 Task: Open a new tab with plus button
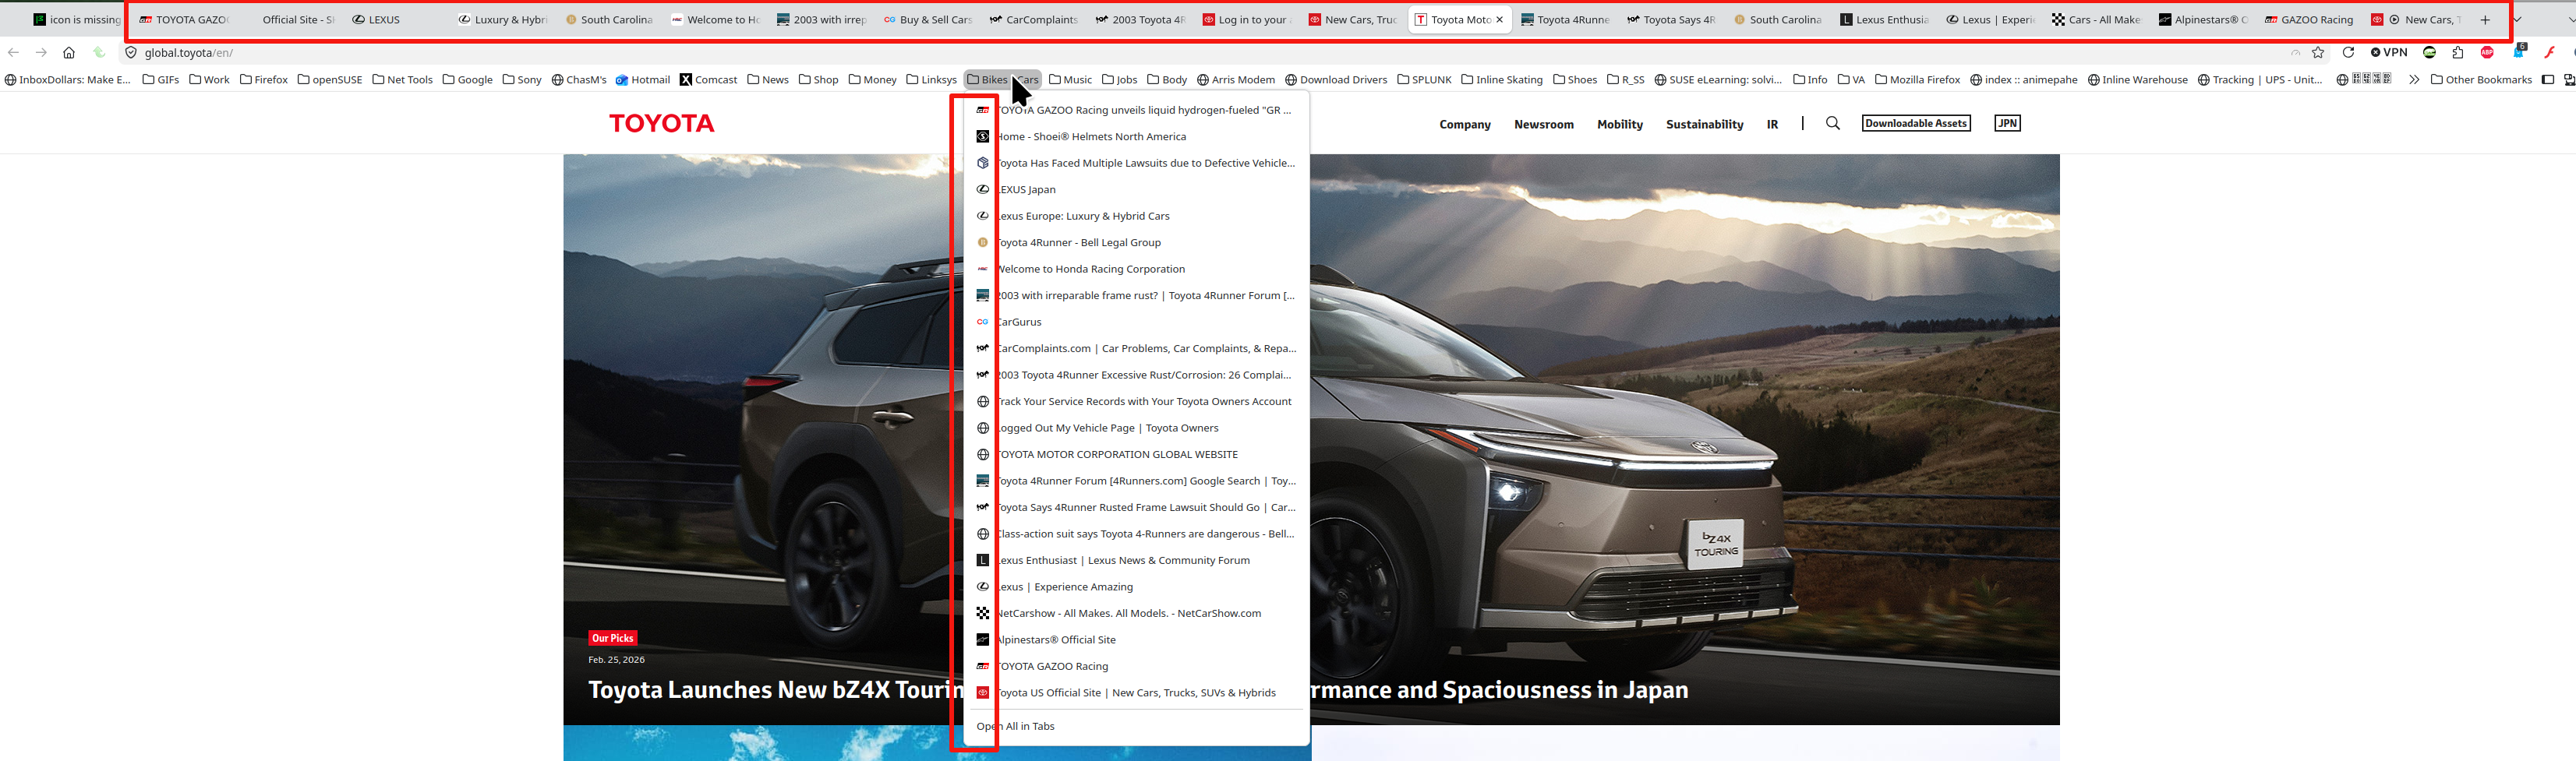[x=2485, y=20]
